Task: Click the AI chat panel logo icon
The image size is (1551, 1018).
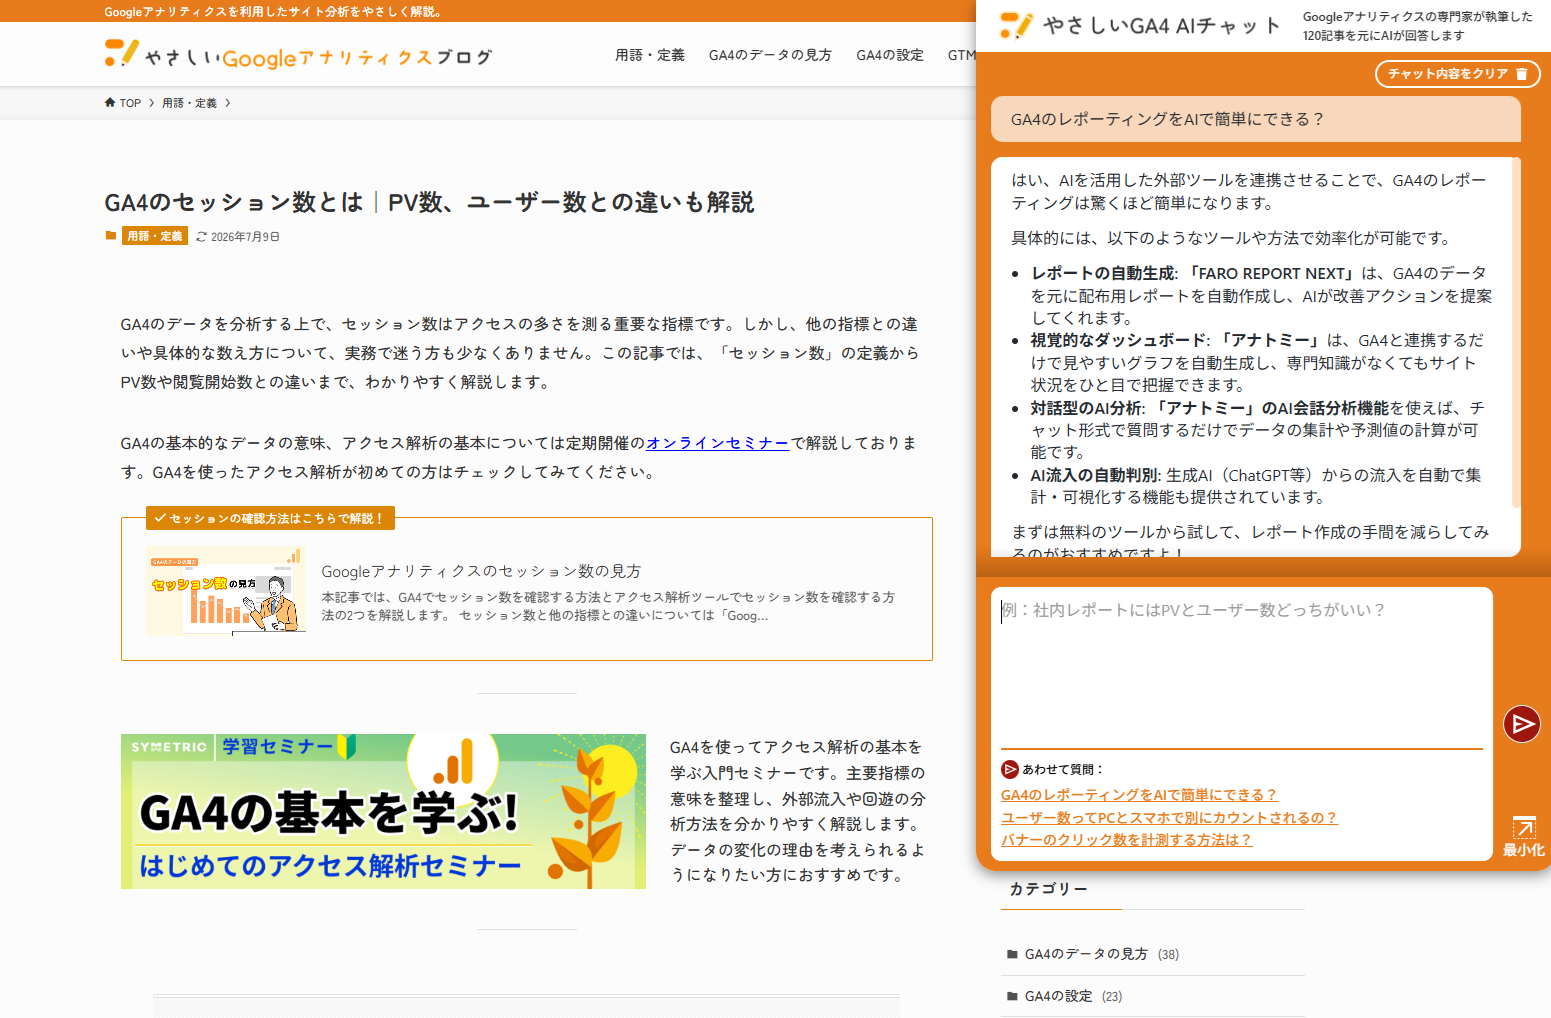Action: click(1016, 25)
